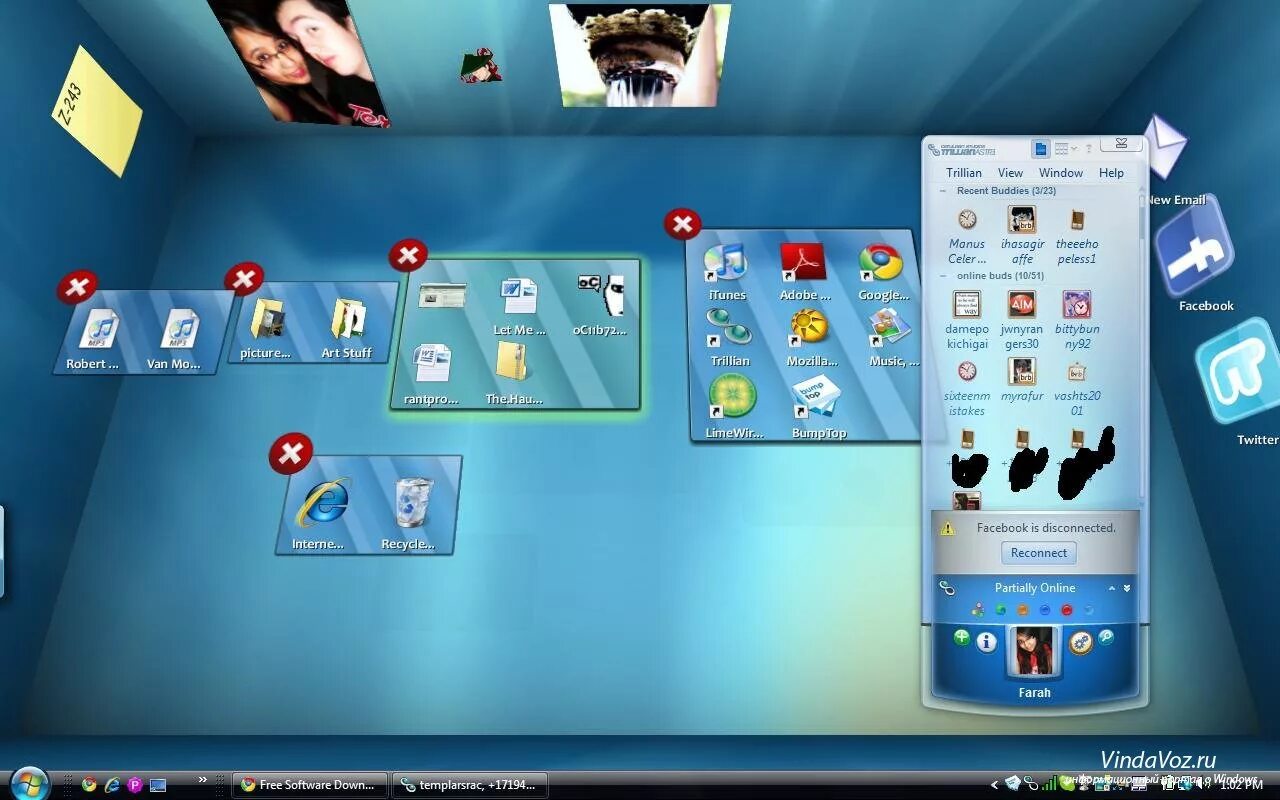Close the Internet Explorer and Recycle Bin pile
Viewport: 1280px width, 800px height.
(x=291, y=454)
